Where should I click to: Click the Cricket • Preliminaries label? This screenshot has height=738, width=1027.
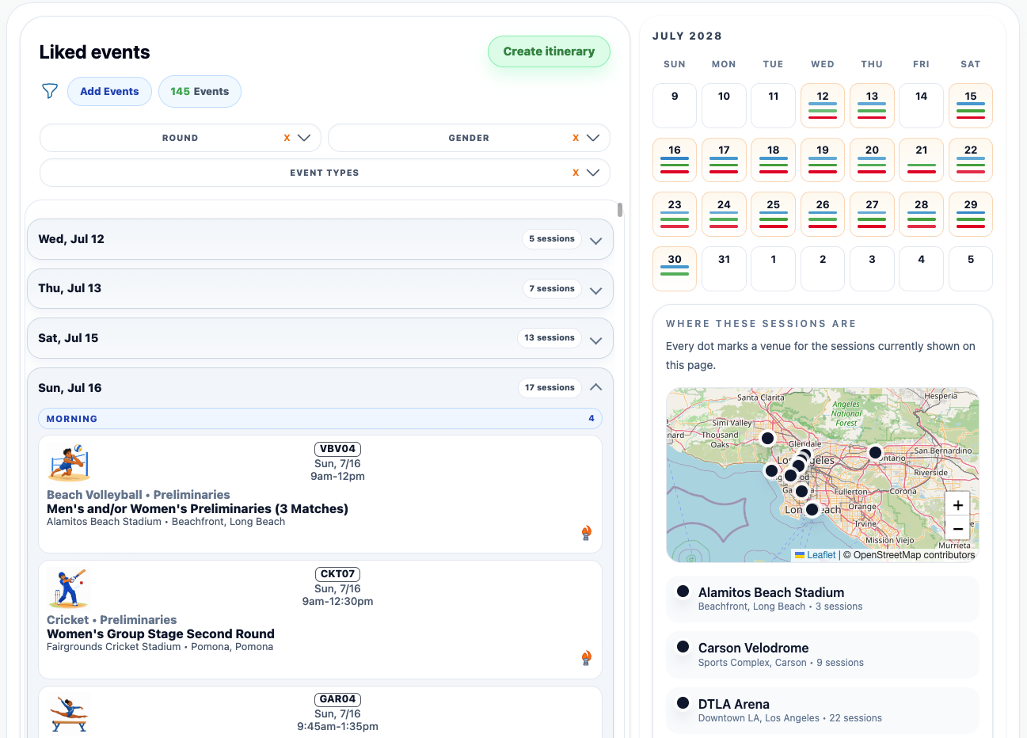(x=111, y=619)
